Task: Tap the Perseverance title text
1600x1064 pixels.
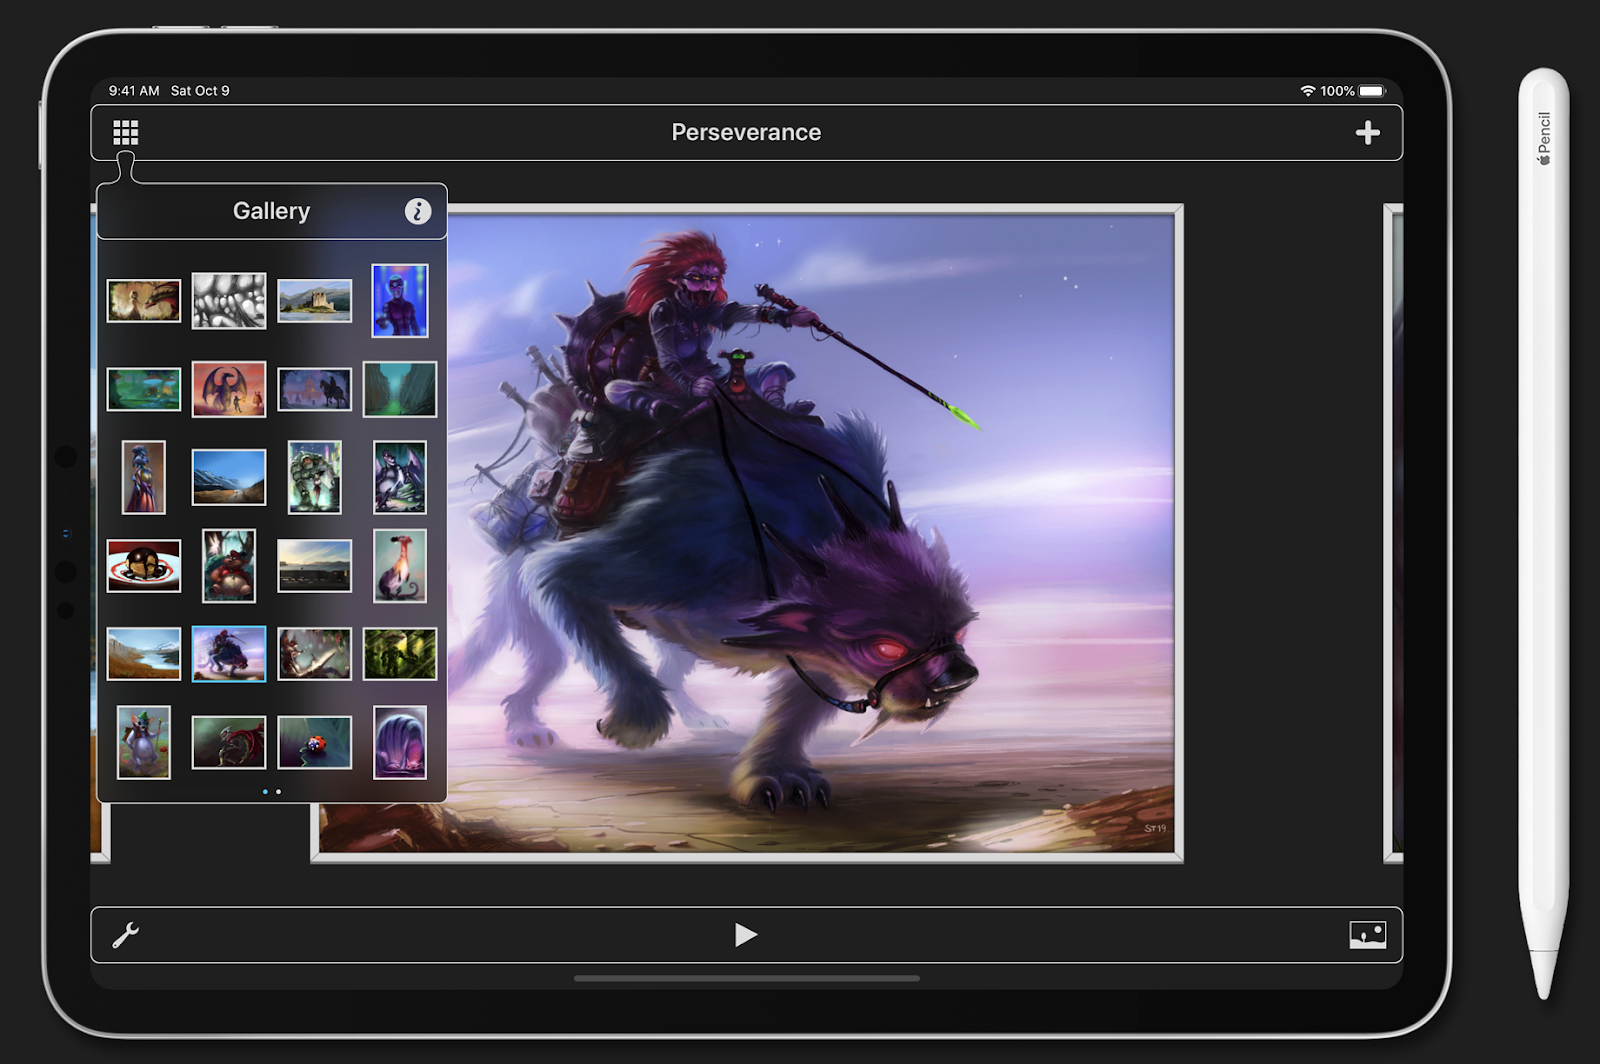Action: coord(746,133)
